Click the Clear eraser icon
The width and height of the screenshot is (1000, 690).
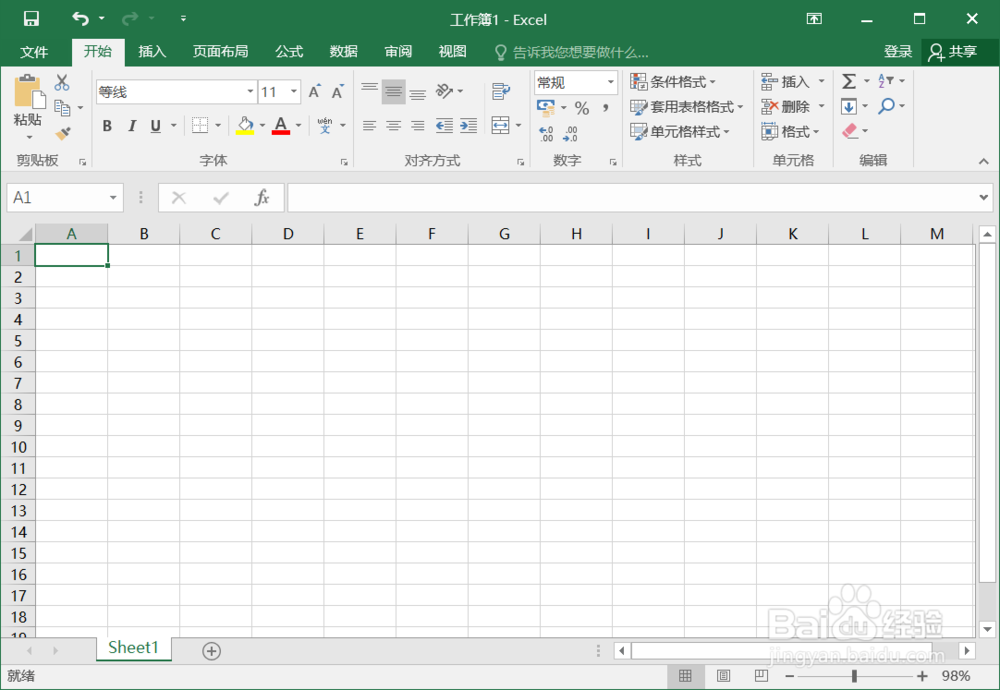click(849, 131)
